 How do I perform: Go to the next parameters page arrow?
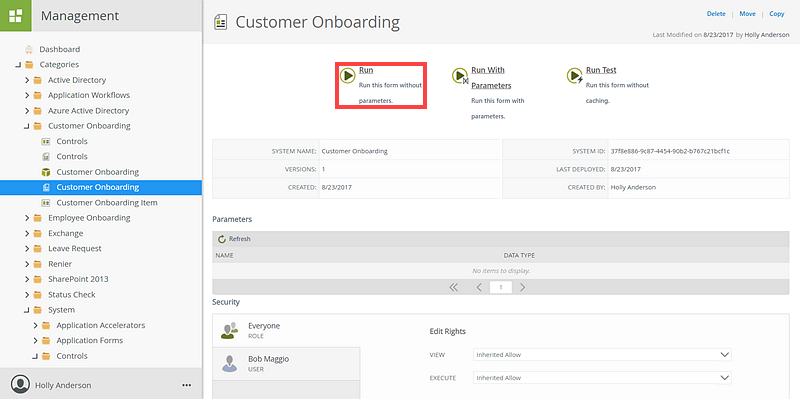(x=522, y=287)
